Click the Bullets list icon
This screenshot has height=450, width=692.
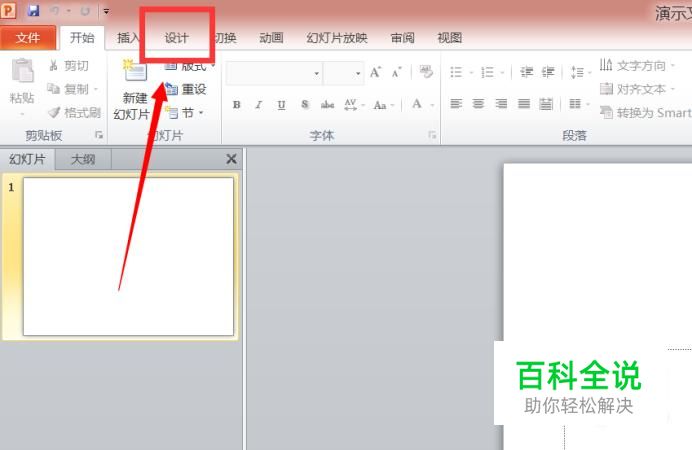point(456,72)
